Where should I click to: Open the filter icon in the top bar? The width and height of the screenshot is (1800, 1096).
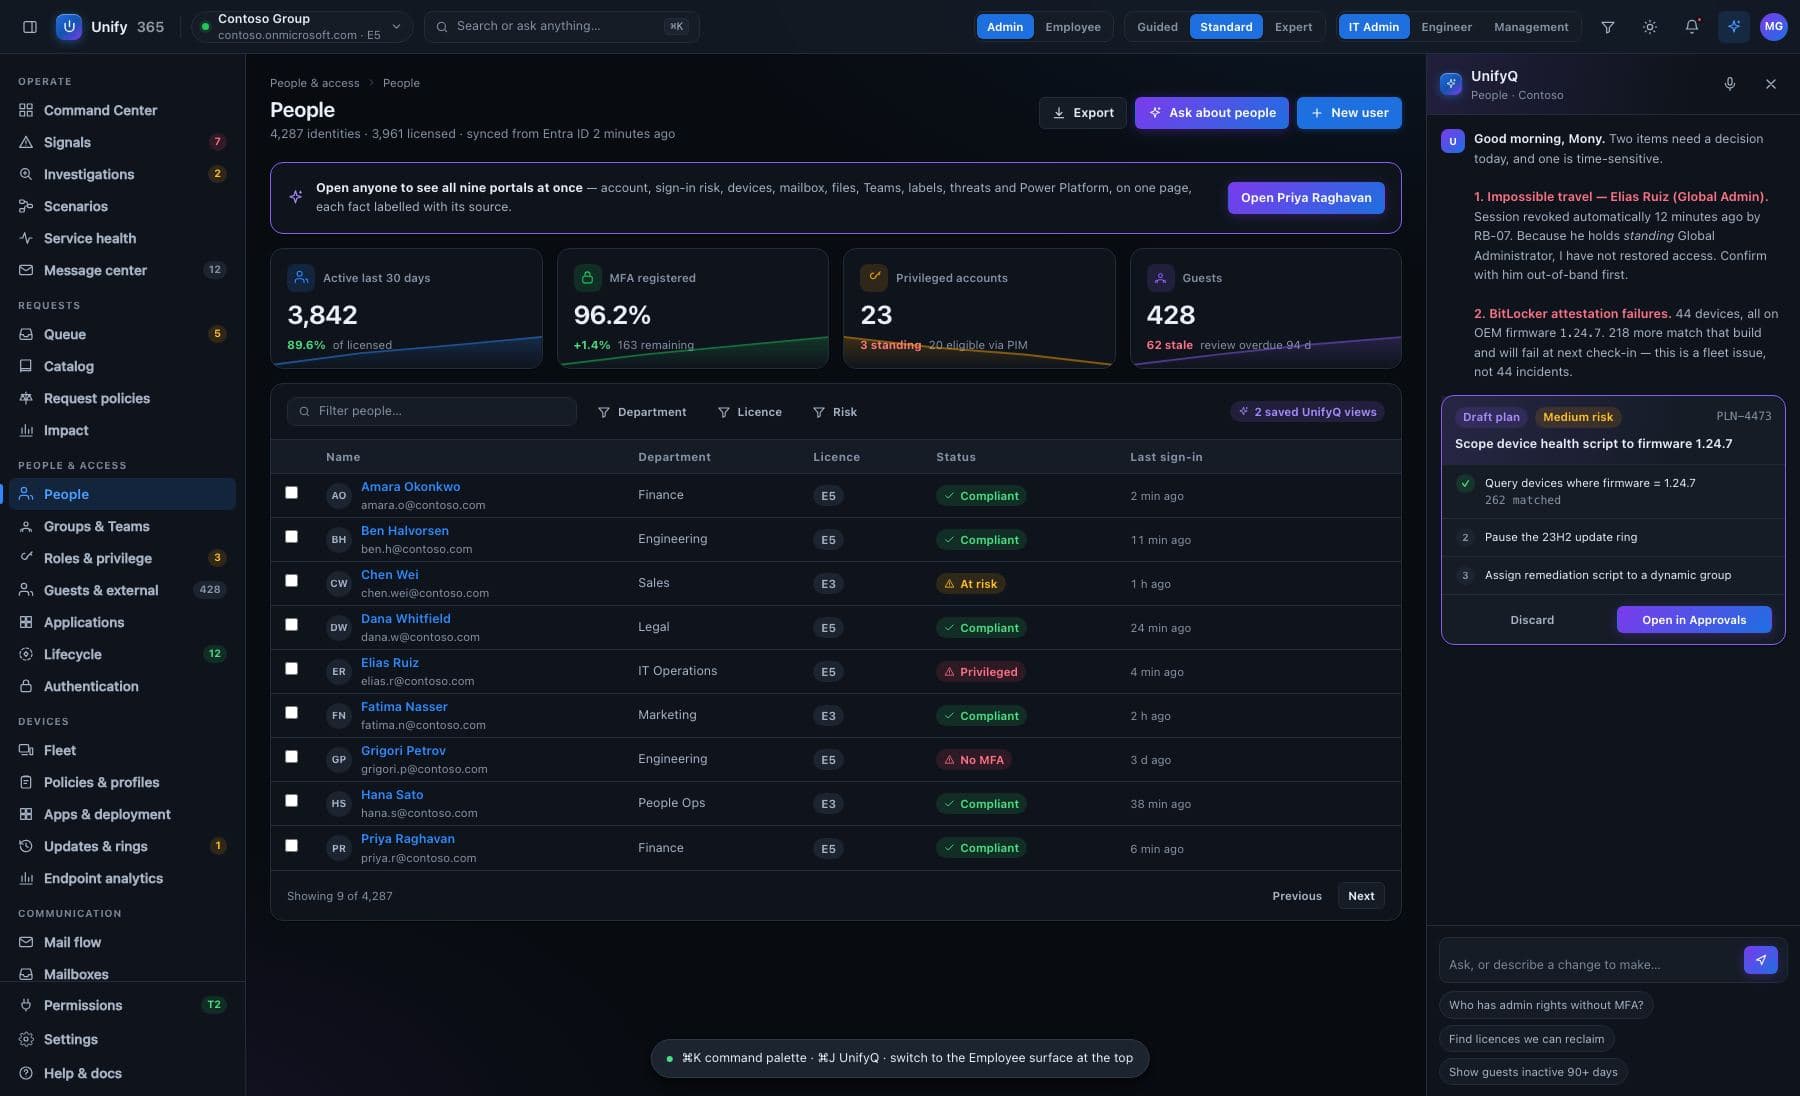[x=1608, y=27]
